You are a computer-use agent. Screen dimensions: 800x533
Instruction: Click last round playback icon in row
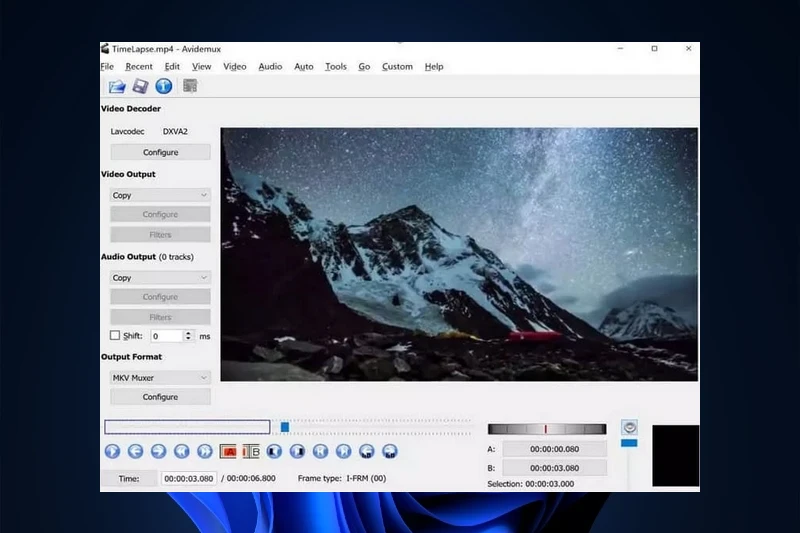[x=390, y=451]
